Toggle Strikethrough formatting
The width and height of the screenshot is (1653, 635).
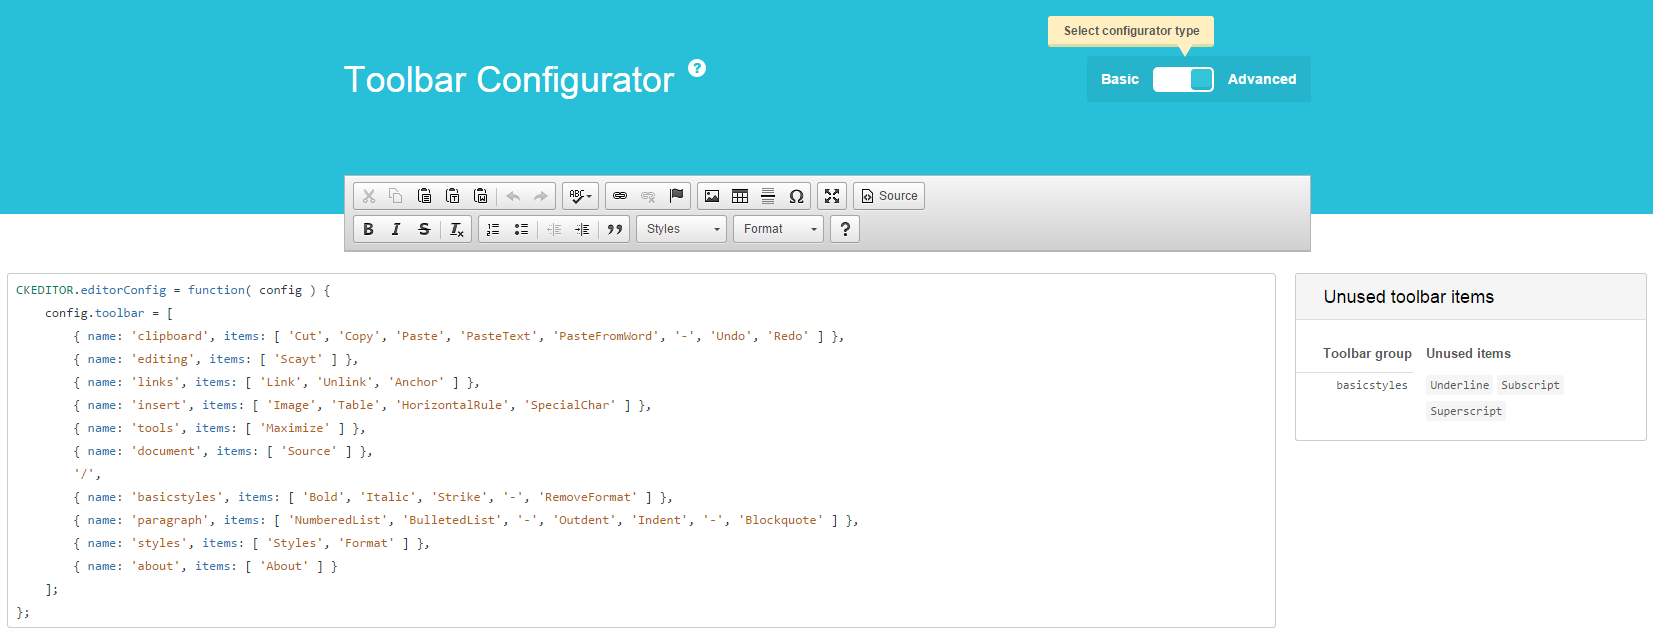tap(424, 229)
